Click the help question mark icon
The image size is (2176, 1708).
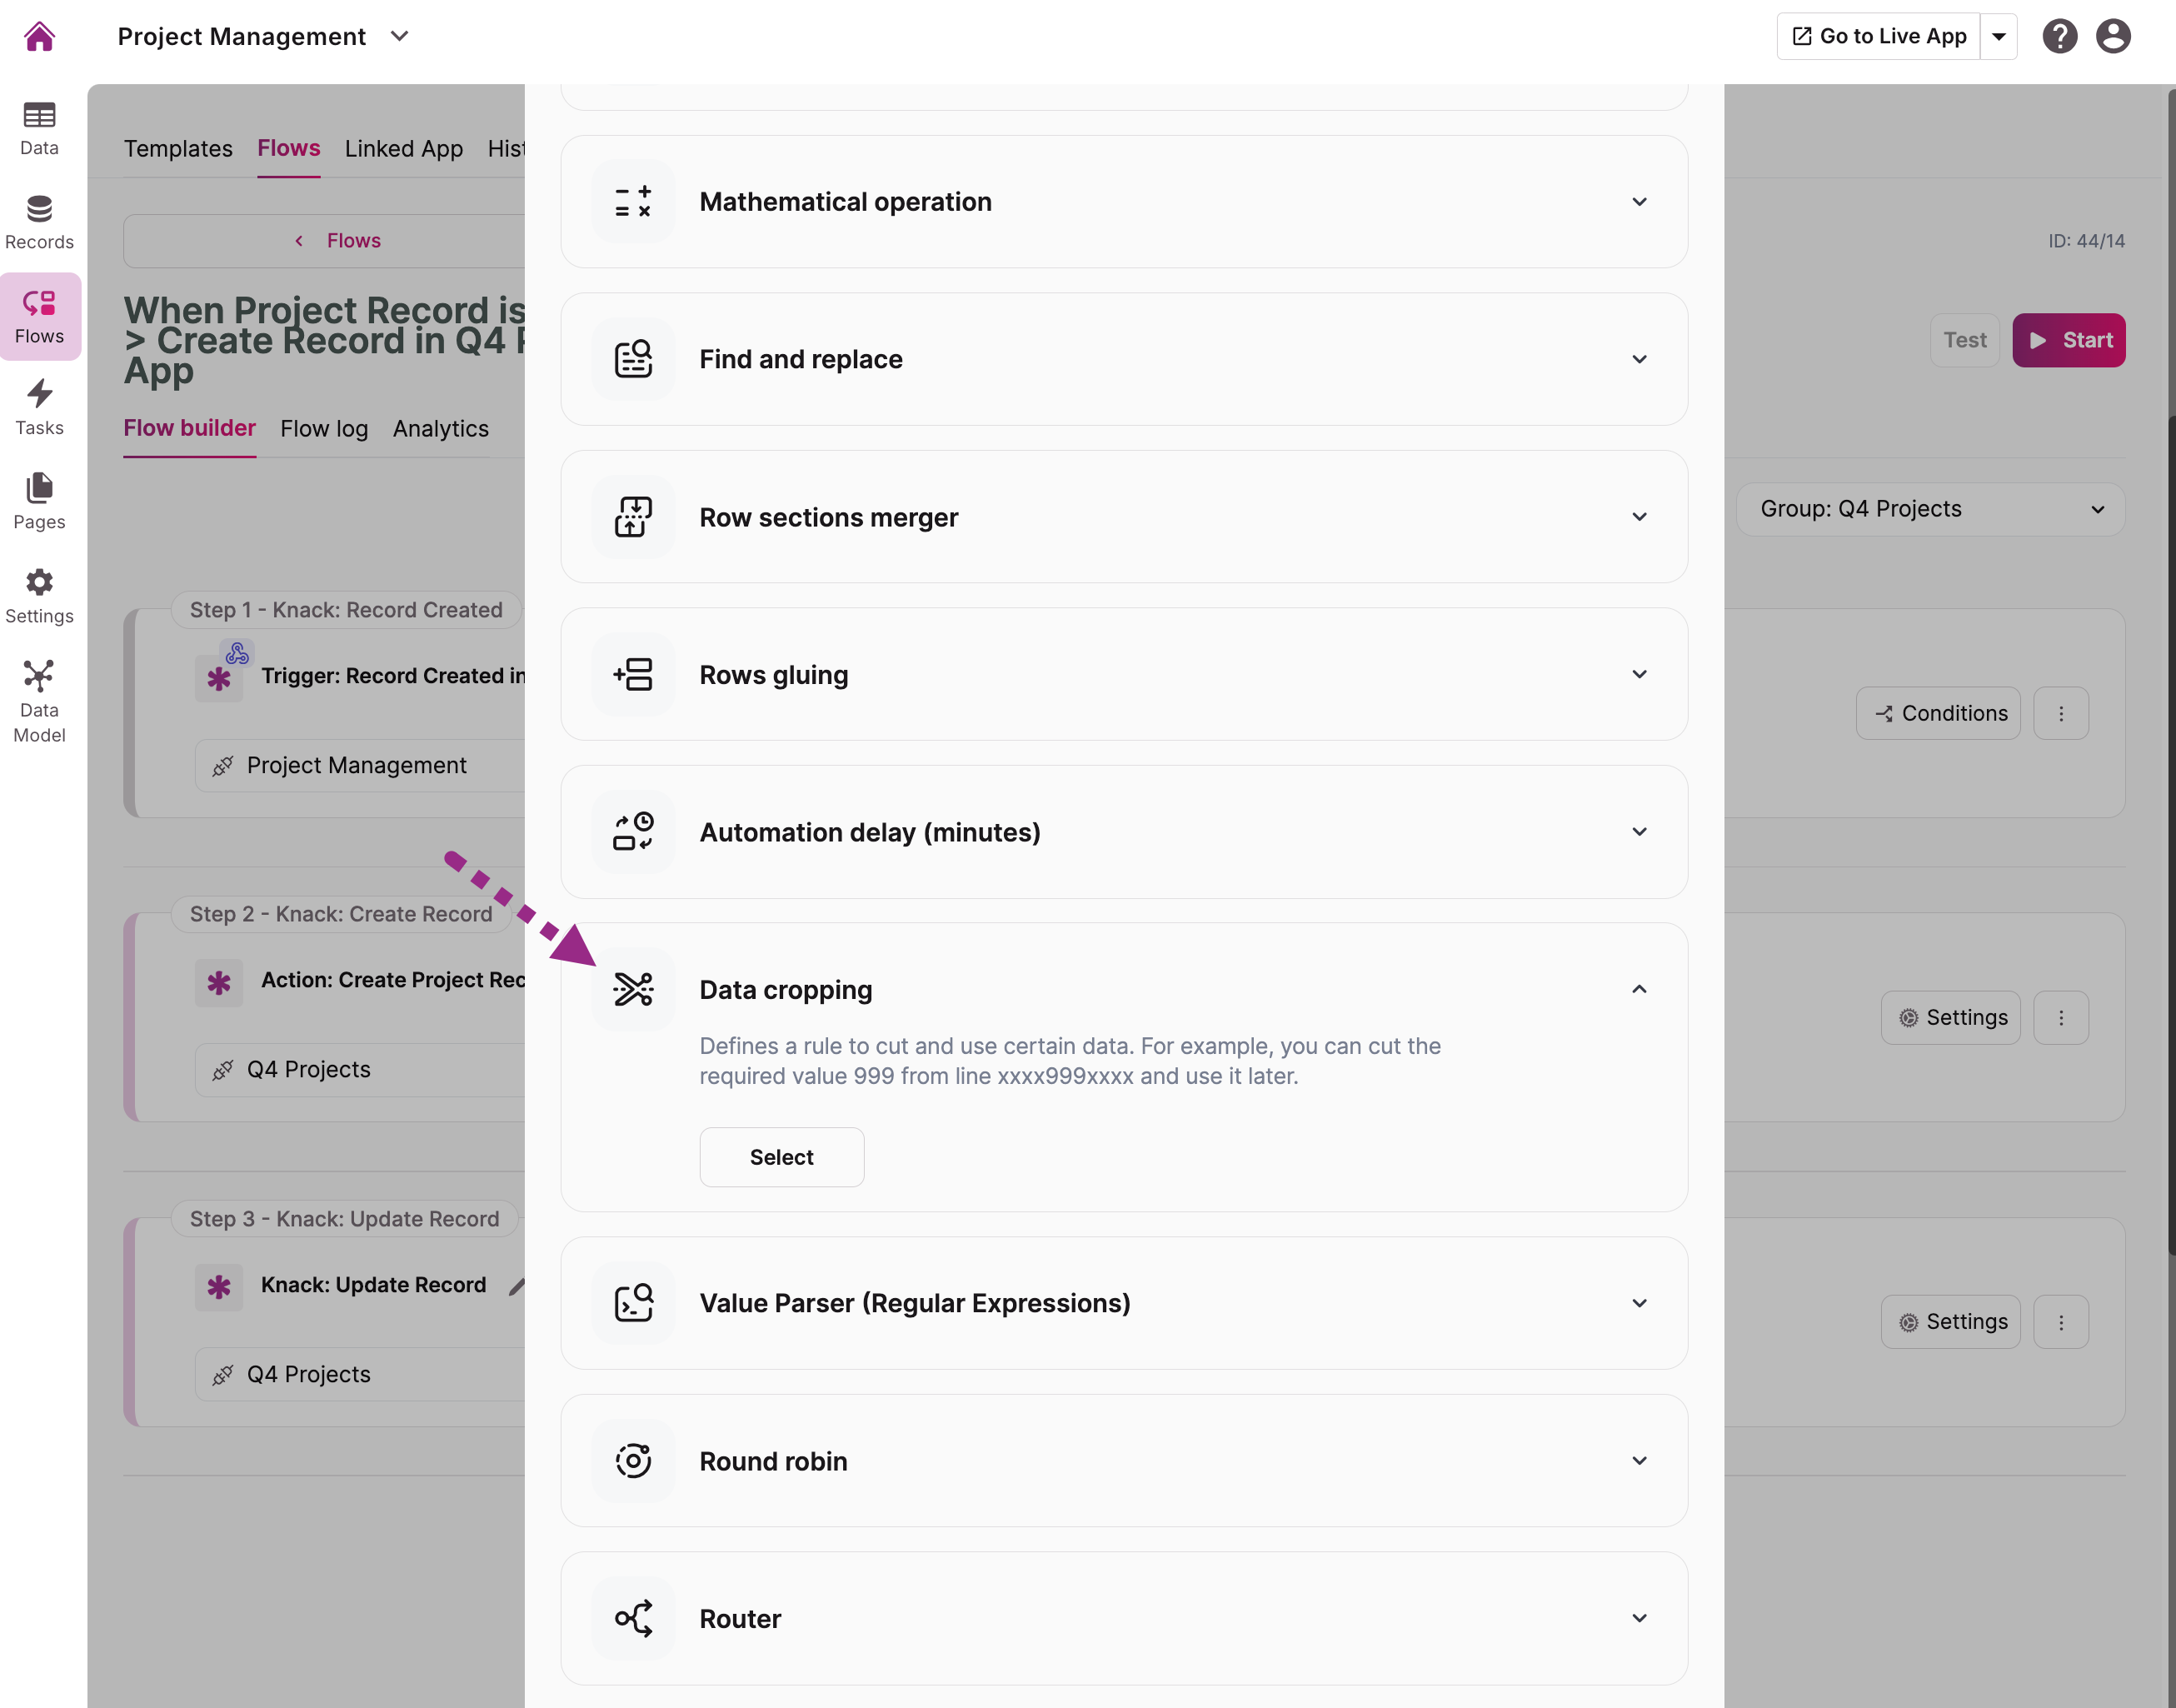pyautogui.click(x=2059, y=37)
